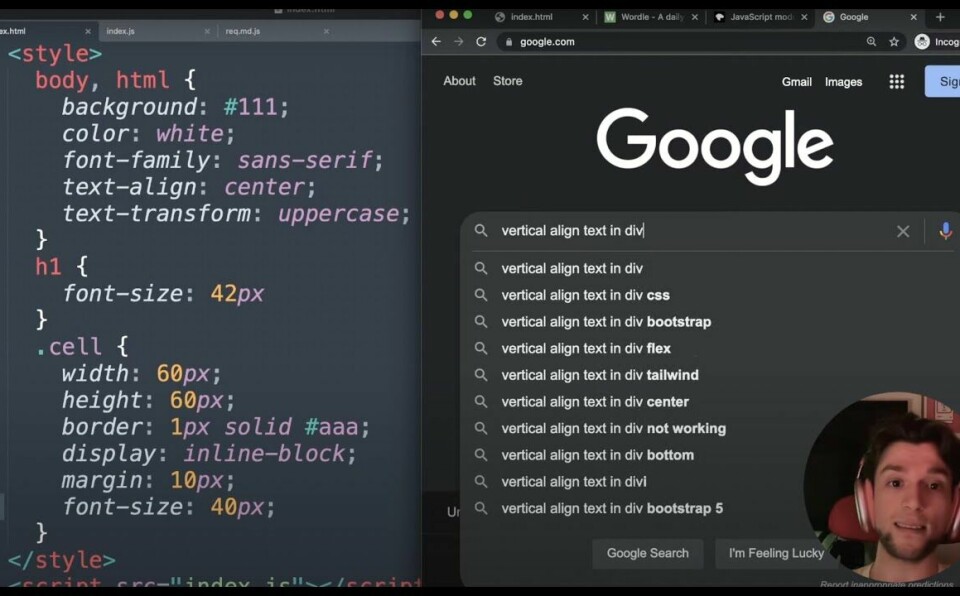Click the lock icon beside google.com
The height and width of the screenshot is (596, 960).
point(509,42)
